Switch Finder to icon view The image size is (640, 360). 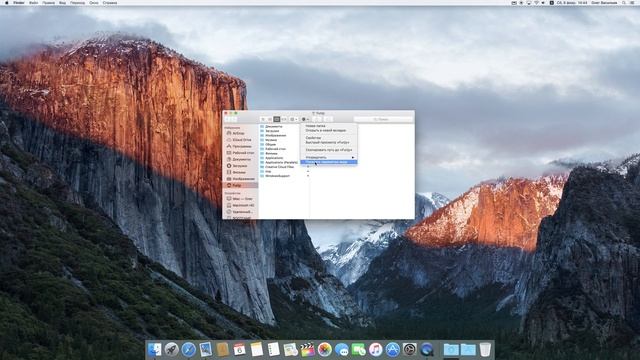[263, 119]
